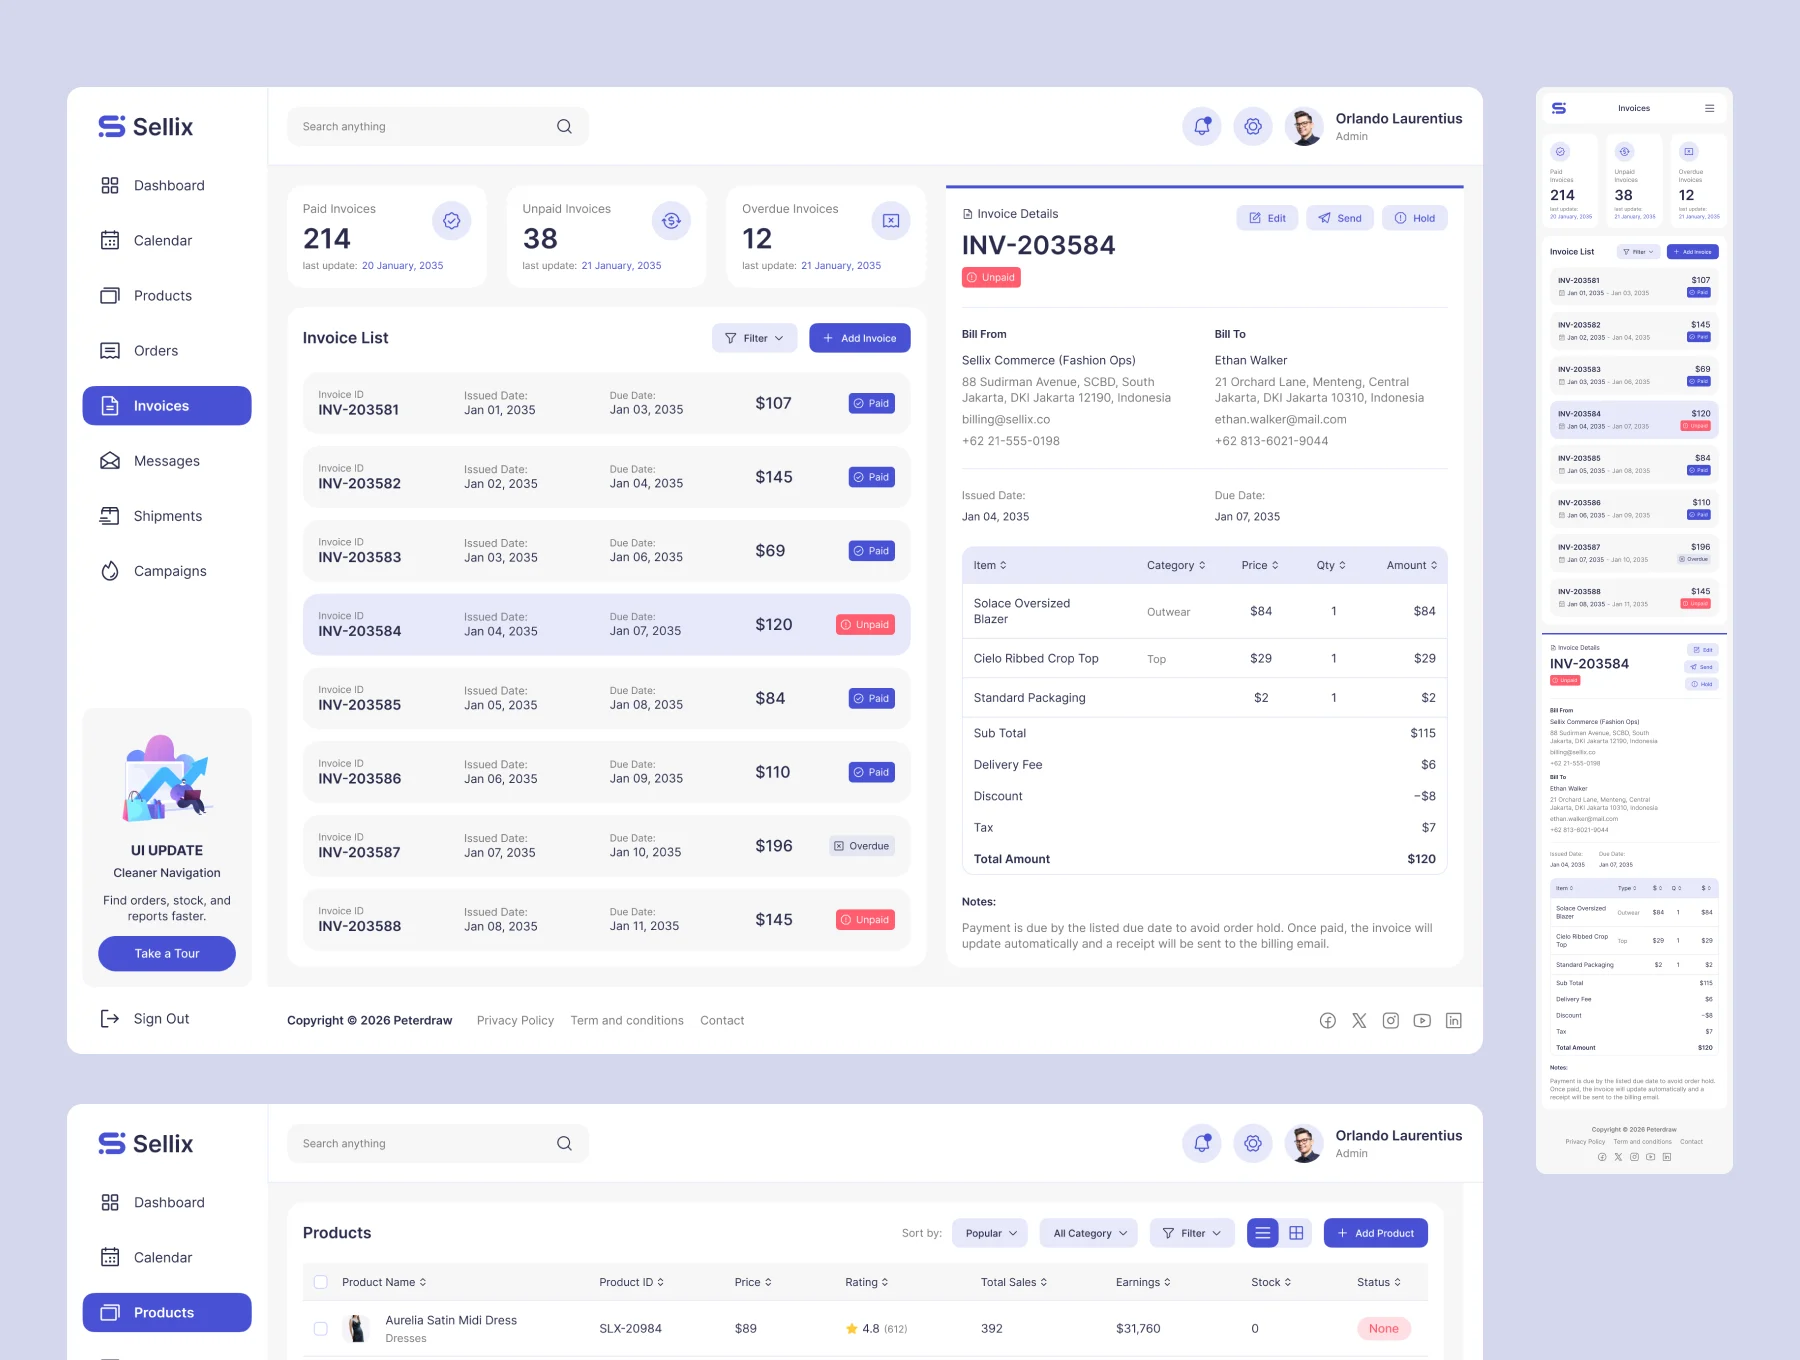Toggle select-all checkbox in Products table header
Image resolution: width=1800 pixels, height=1360 pixels.
321,1282
